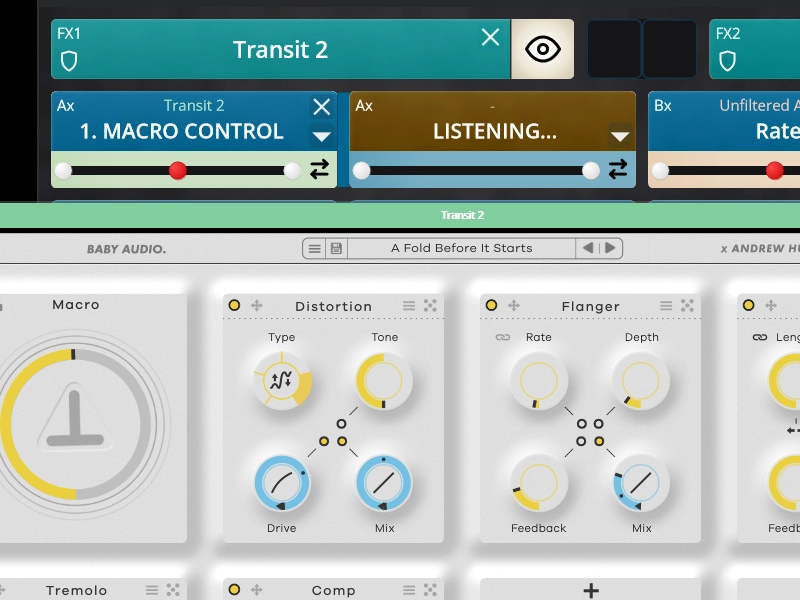The height and width of the screenshot is (600, 800).
Task: Click the Distortion Type selector knob
Action: (282, 380)
